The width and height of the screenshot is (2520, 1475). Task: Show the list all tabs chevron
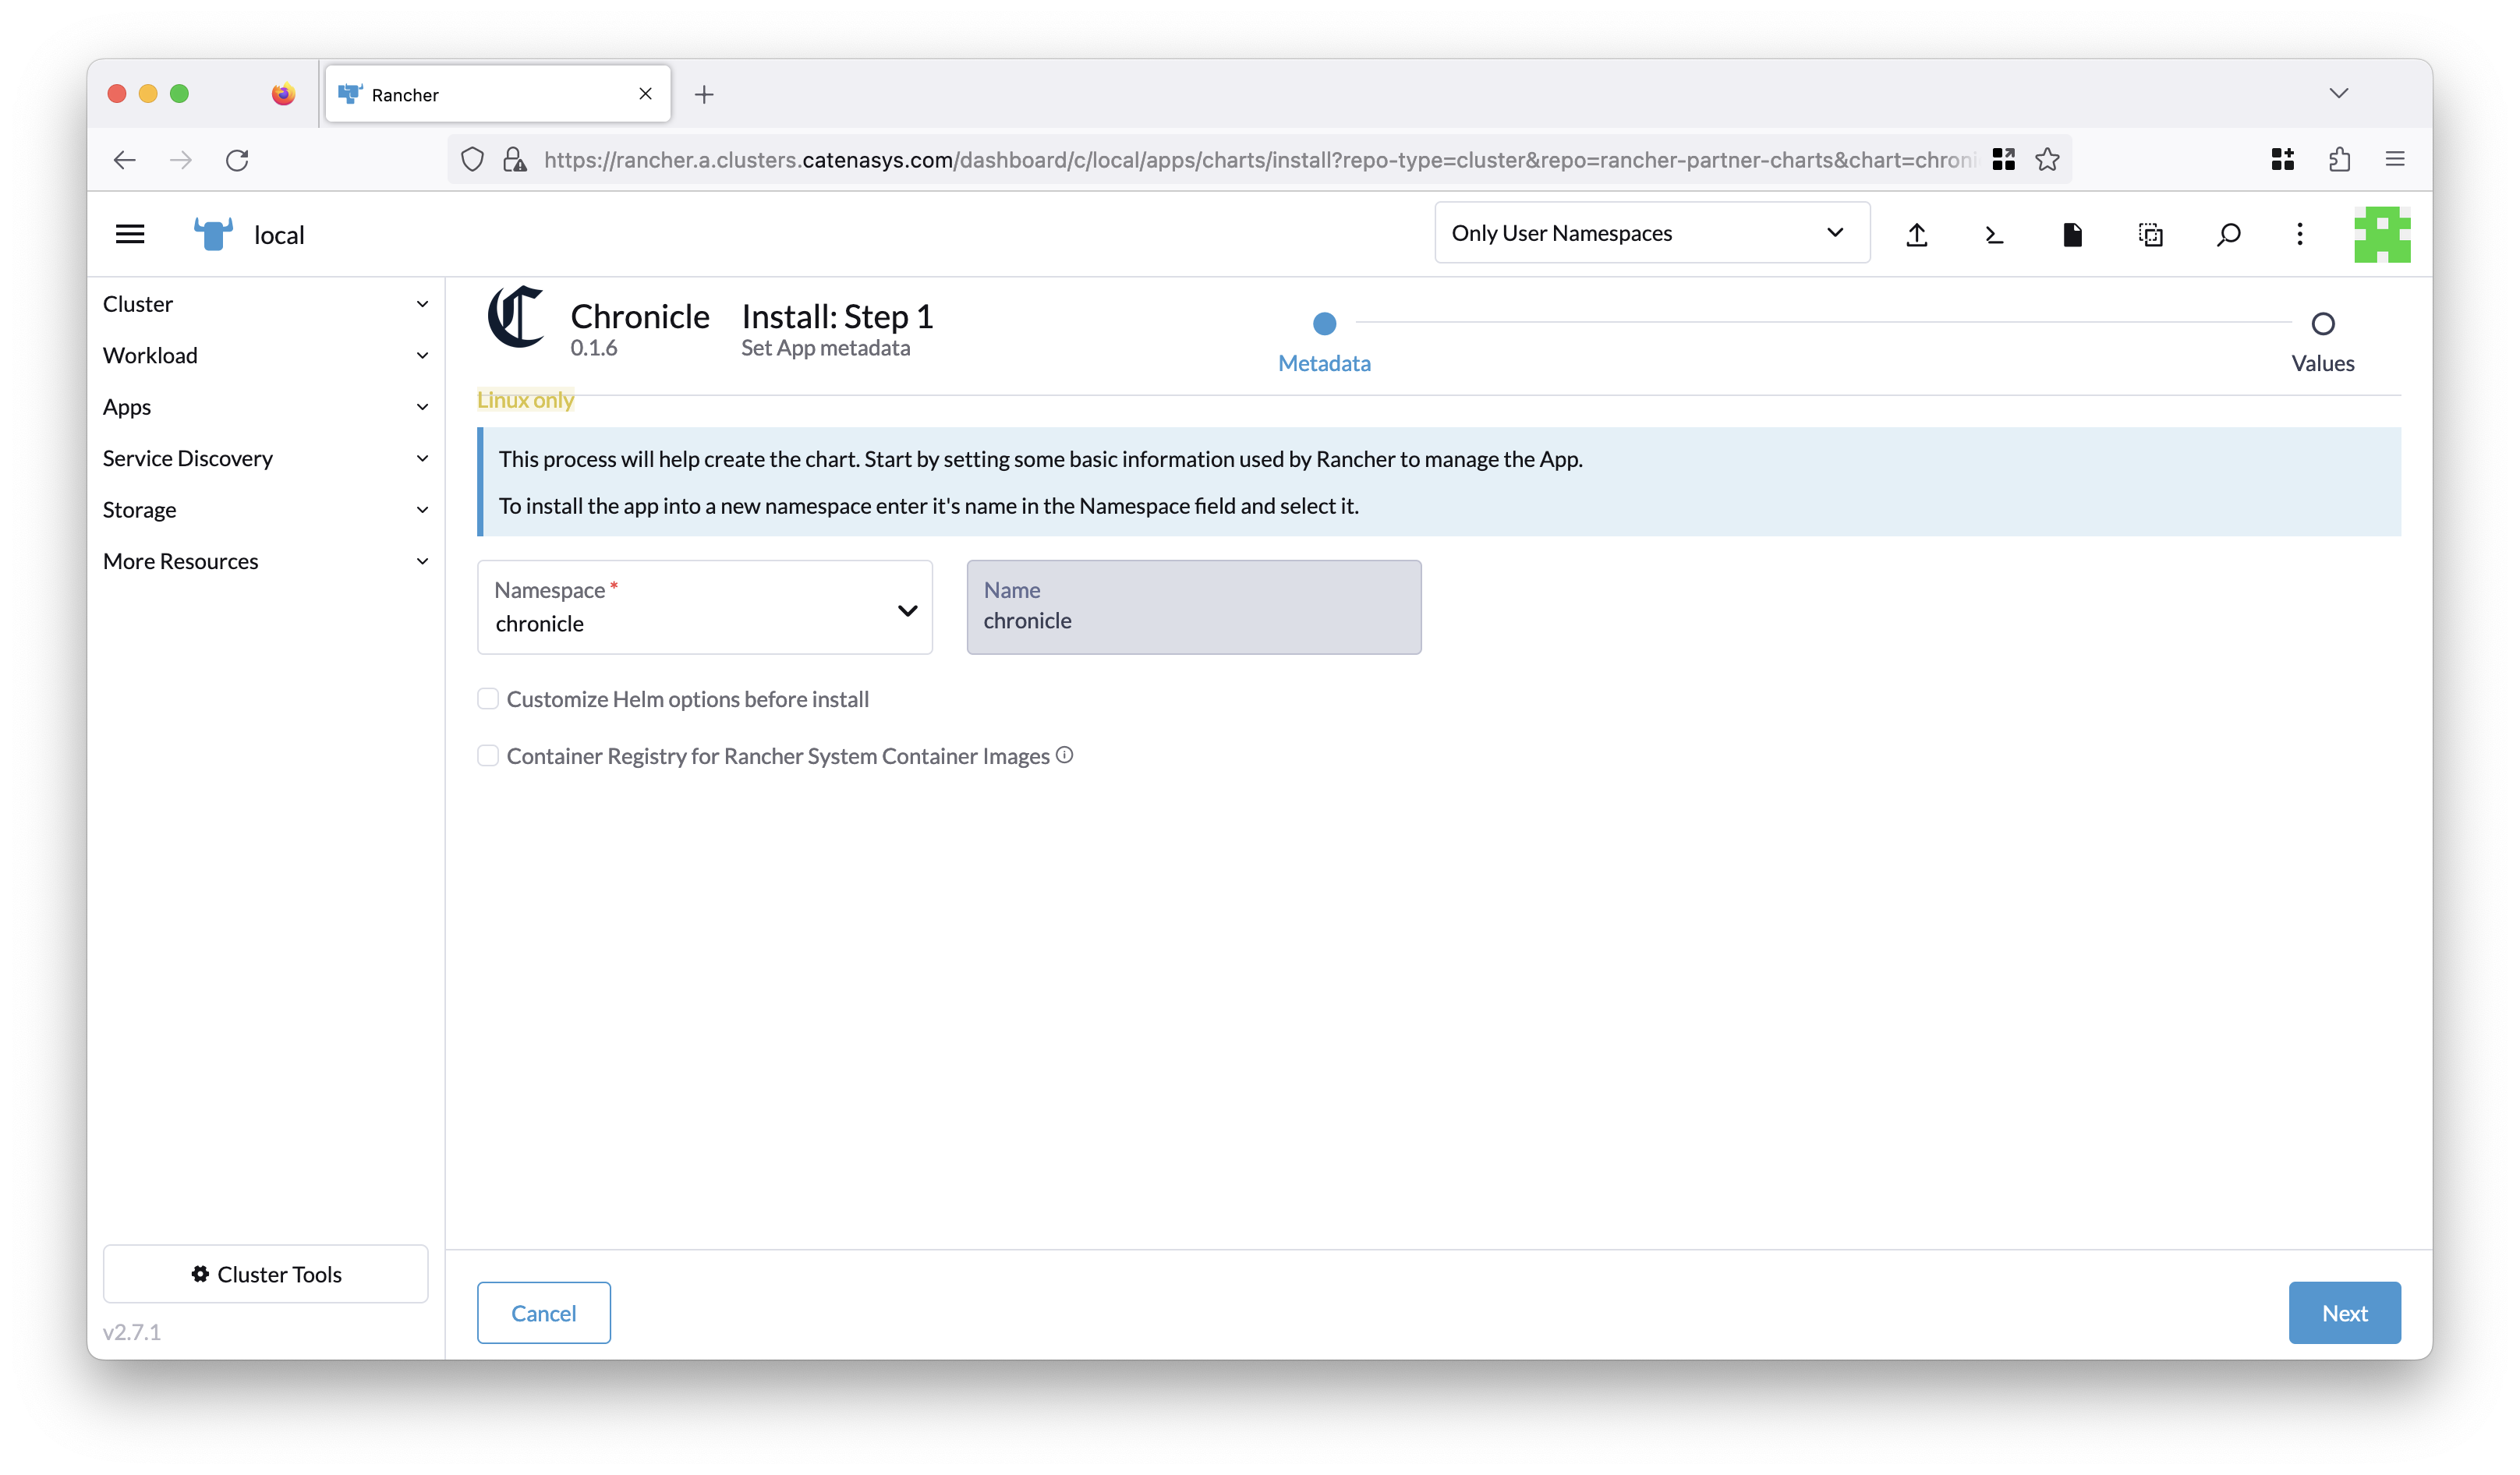[2338, 93]
